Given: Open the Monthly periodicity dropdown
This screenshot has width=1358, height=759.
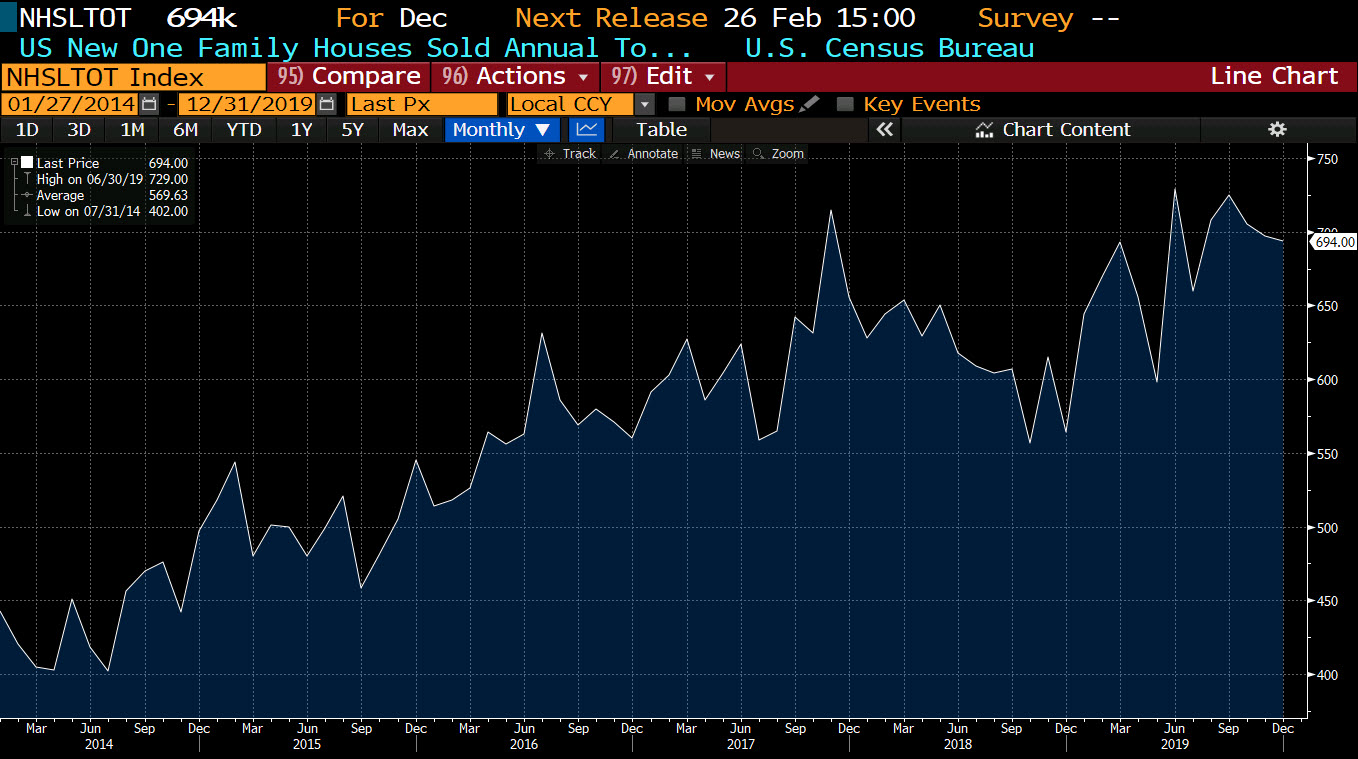Looking at the screenshot, I should [502, 129].
